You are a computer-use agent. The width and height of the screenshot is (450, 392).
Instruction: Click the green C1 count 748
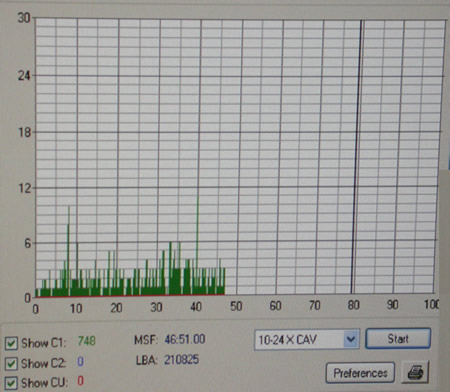pos(87,341)
